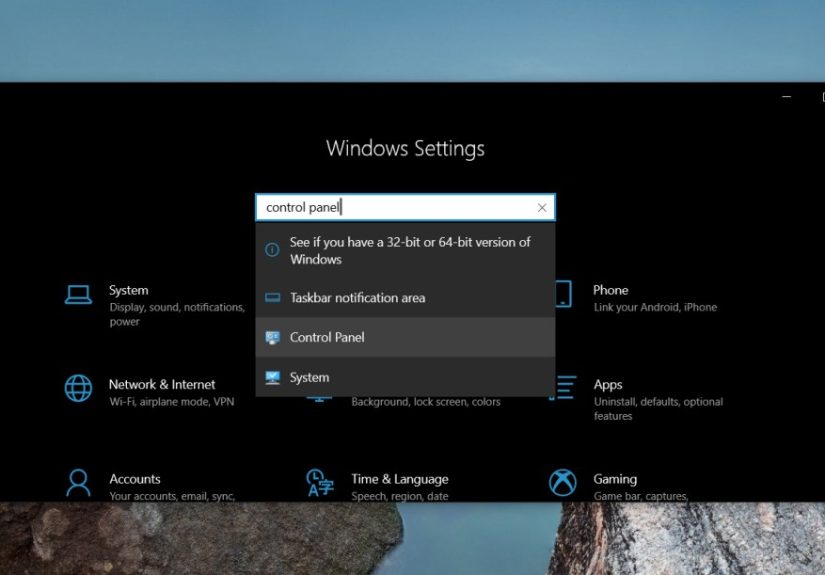
Task: Click the Windows Settings page title
Action: [x=405, y=149]
